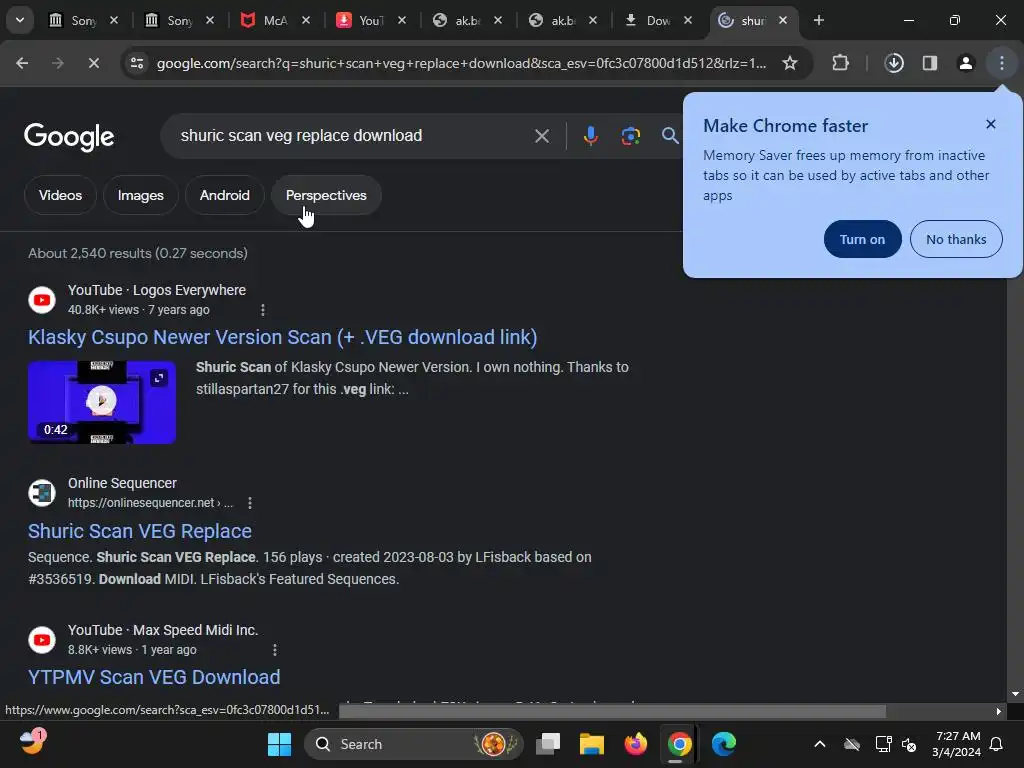Switch to the first Sony tab
Screen dimensions: 1024x768
[81, 21]
